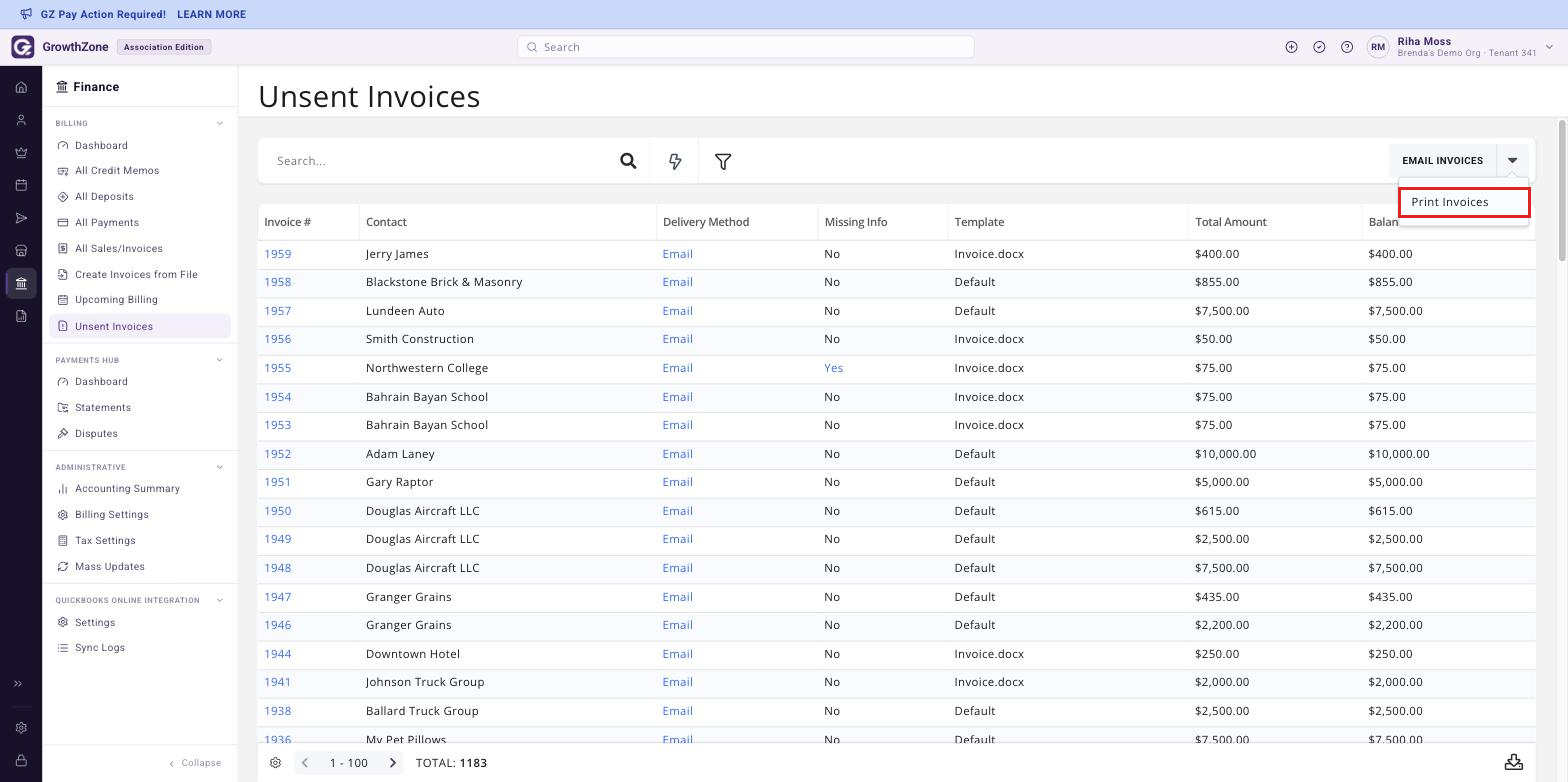Click the Learn More banner link
Viewport: 1568px width, 782px height.
[211, 15]
